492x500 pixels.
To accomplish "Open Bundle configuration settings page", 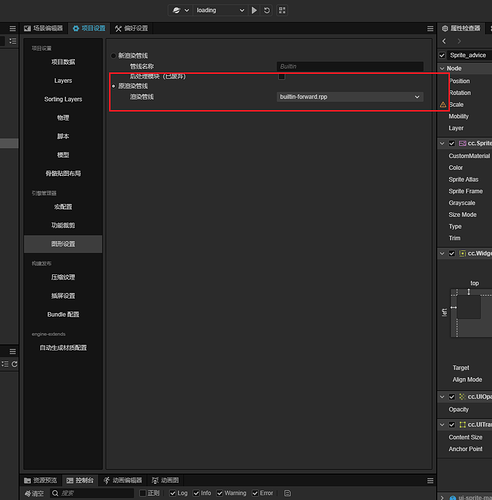I will point(63,315).
